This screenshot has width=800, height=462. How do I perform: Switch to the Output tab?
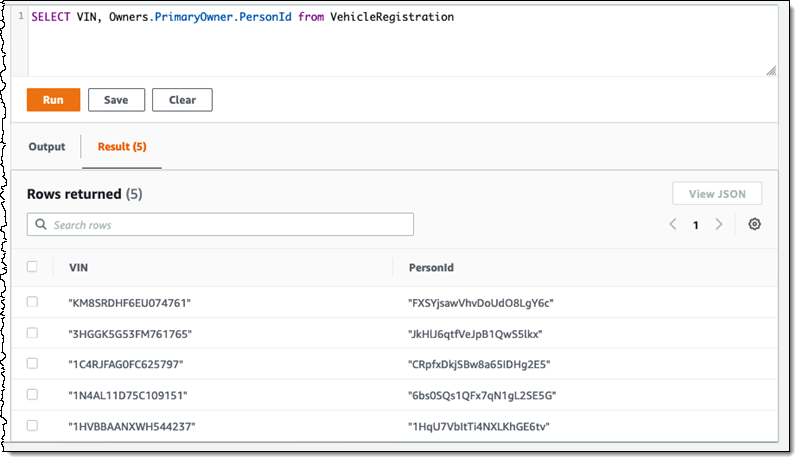[47, 147]
